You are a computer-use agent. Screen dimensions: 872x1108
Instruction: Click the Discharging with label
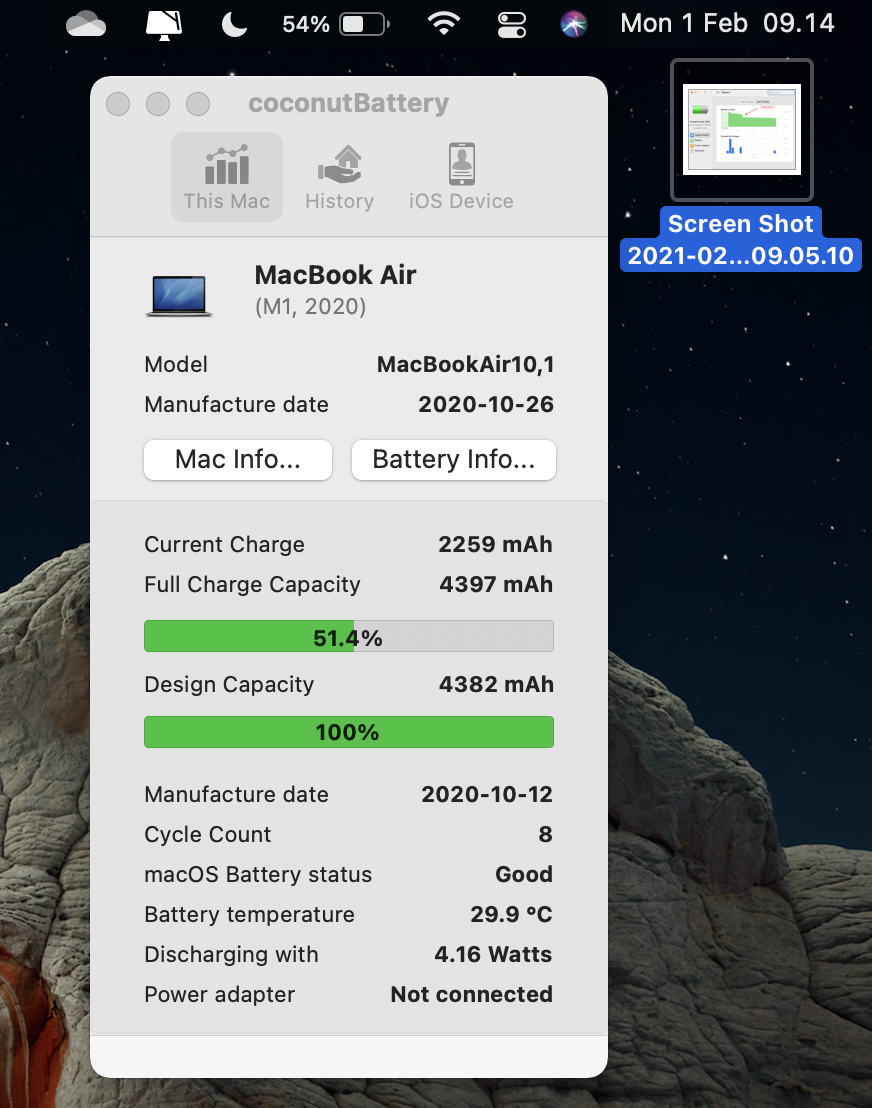pos(231,955)
